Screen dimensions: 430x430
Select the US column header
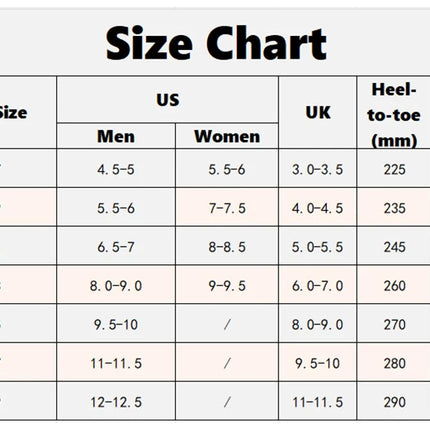click(168, 100)
